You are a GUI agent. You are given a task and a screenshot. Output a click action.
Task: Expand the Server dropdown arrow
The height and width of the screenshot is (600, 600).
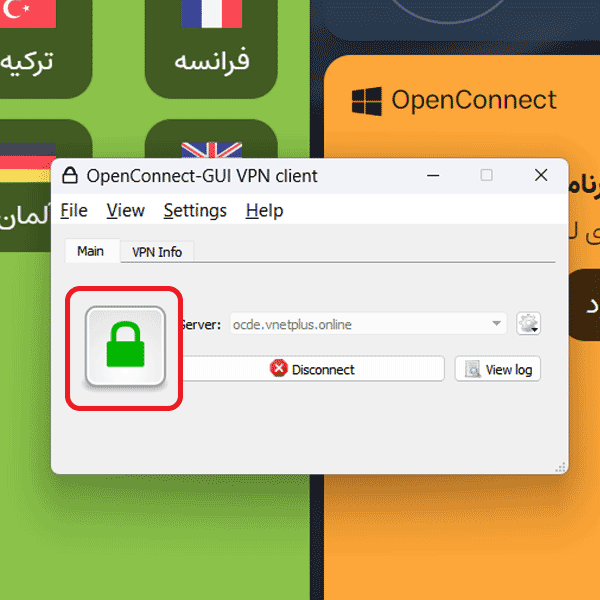(496, 324)
